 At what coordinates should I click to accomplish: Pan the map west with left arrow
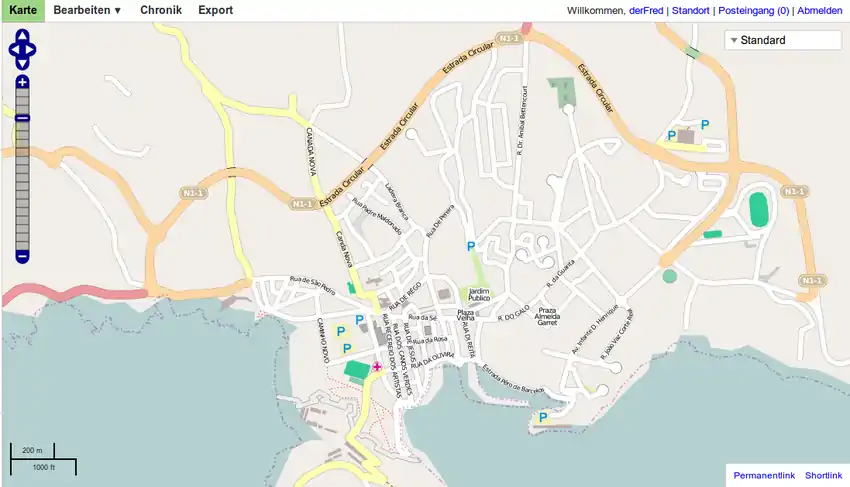pyautogui.click(x=12, y=48)
